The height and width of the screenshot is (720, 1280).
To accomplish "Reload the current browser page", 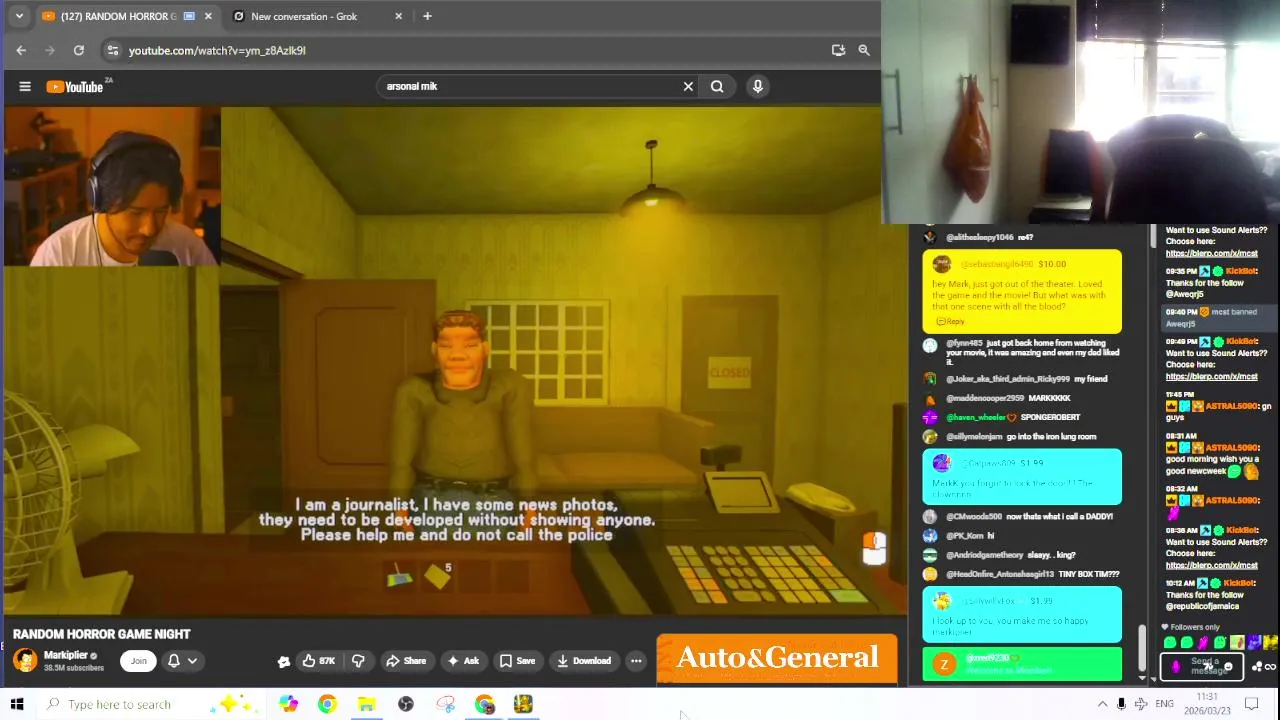I will (79, 50).
